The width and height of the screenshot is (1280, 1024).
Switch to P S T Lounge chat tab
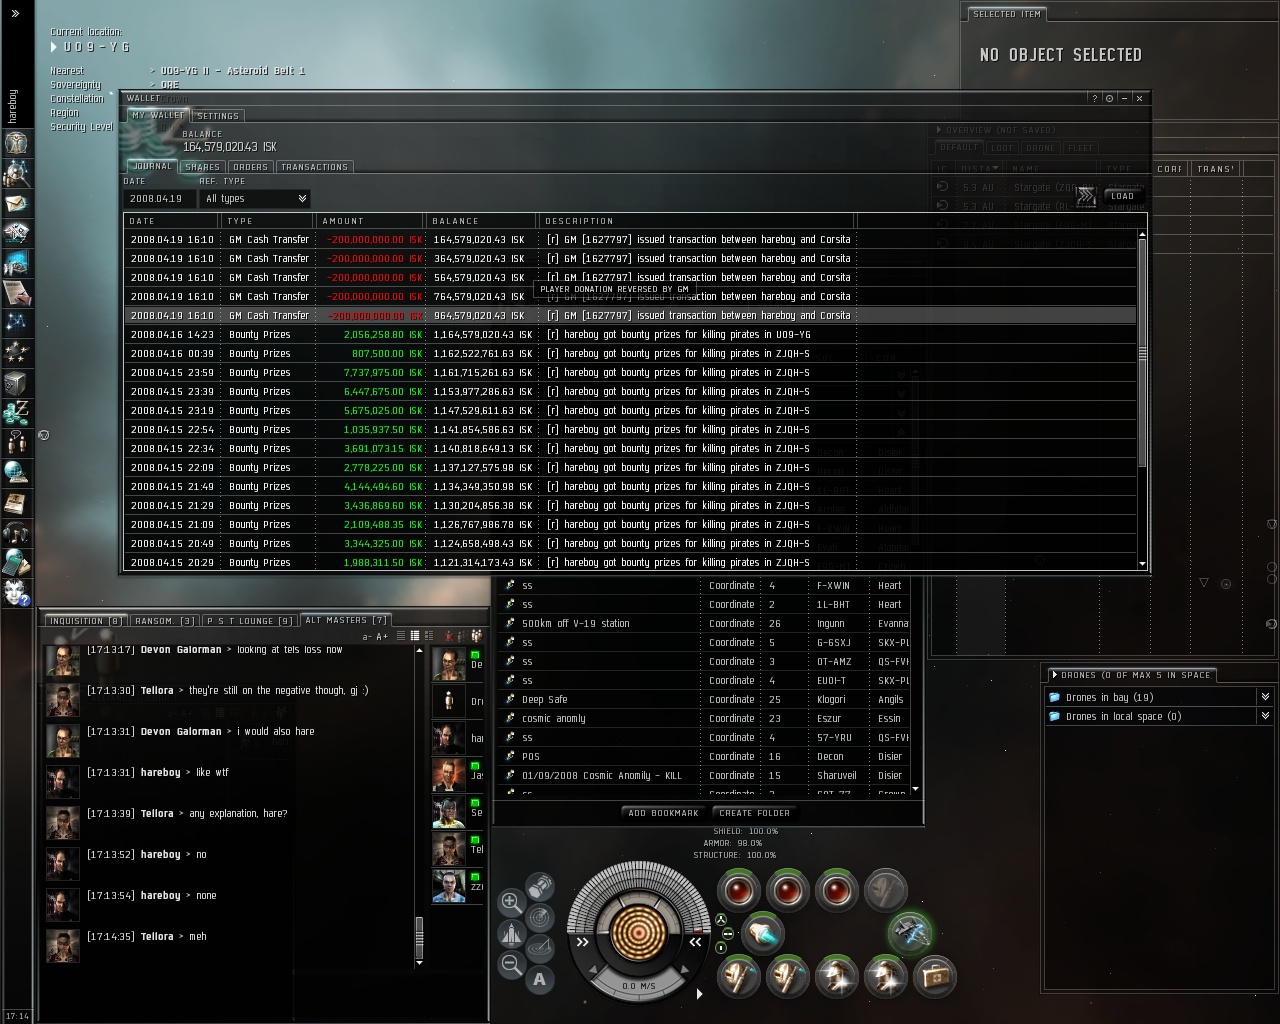[249, 621]
